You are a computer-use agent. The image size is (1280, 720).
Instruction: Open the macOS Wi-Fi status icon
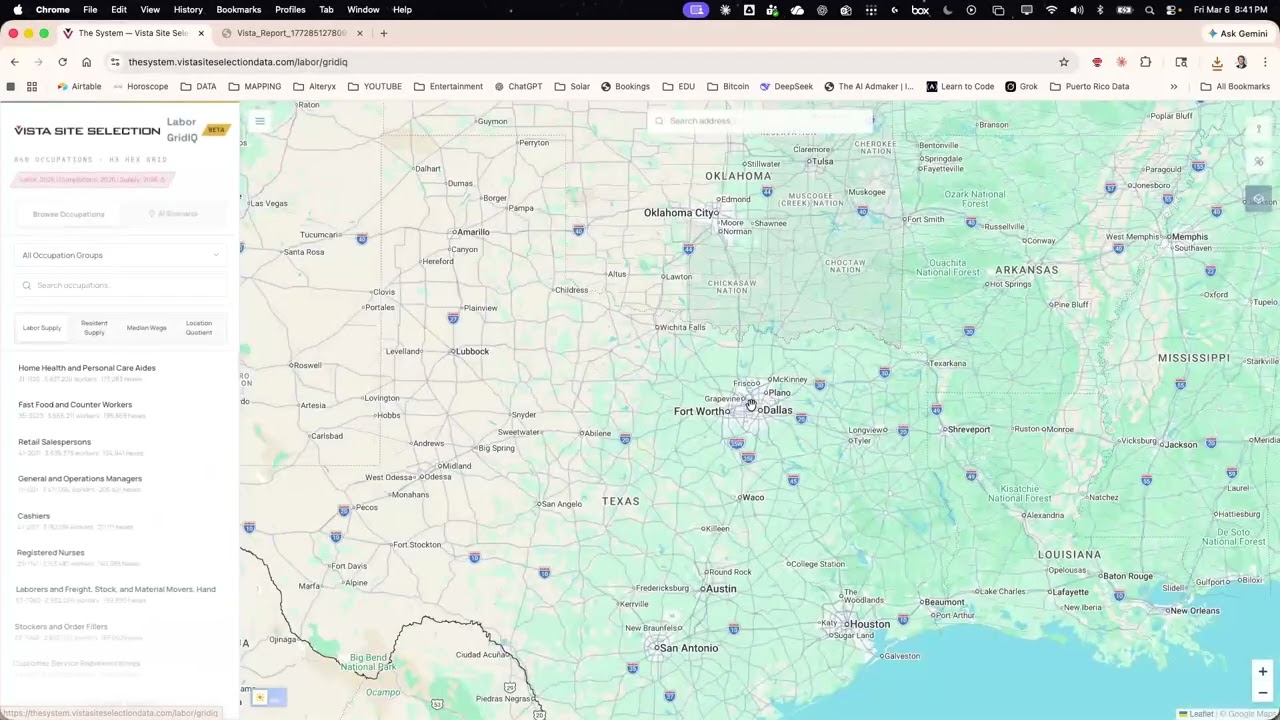1051,9
